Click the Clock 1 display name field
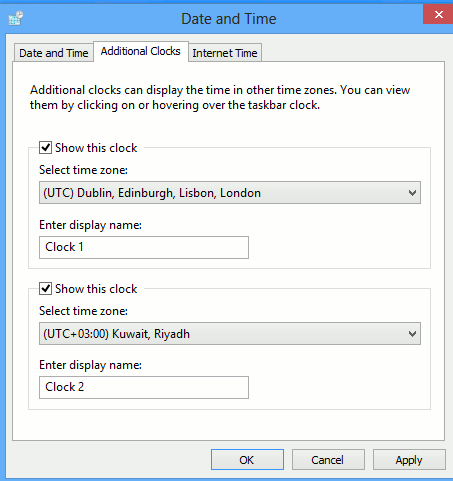This screenshot has width=453, height=481. coord(144,247)
